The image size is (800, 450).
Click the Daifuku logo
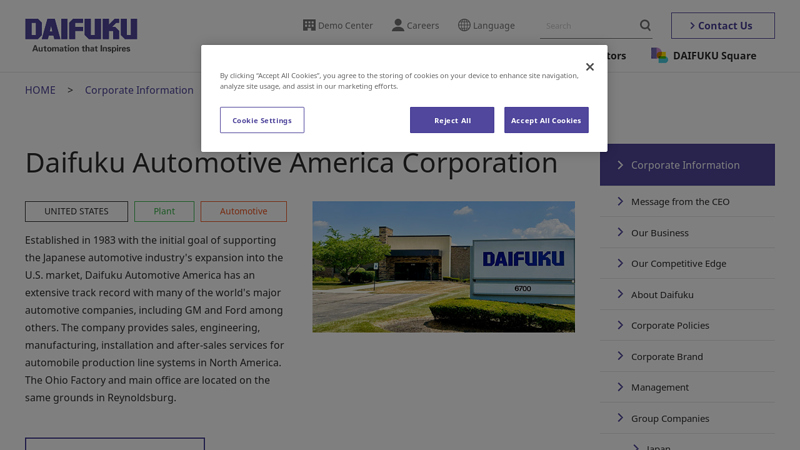81,35
